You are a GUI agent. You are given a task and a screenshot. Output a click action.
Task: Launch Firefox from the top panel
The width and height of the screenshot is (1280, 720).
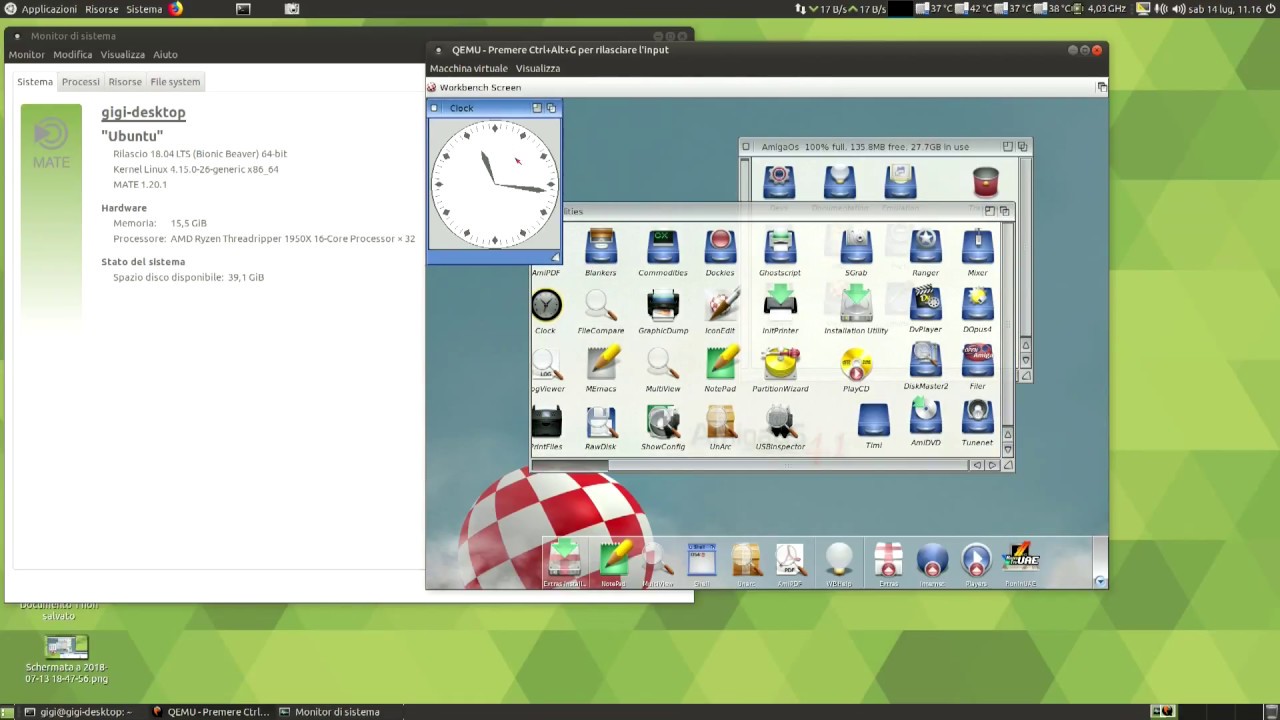pyautogui.click(x=176, y=9)
